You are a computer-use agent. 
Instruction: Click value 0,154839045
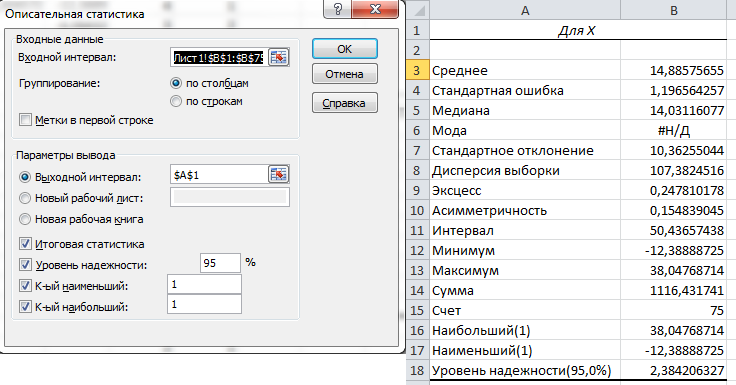click(x=674, y=210)
